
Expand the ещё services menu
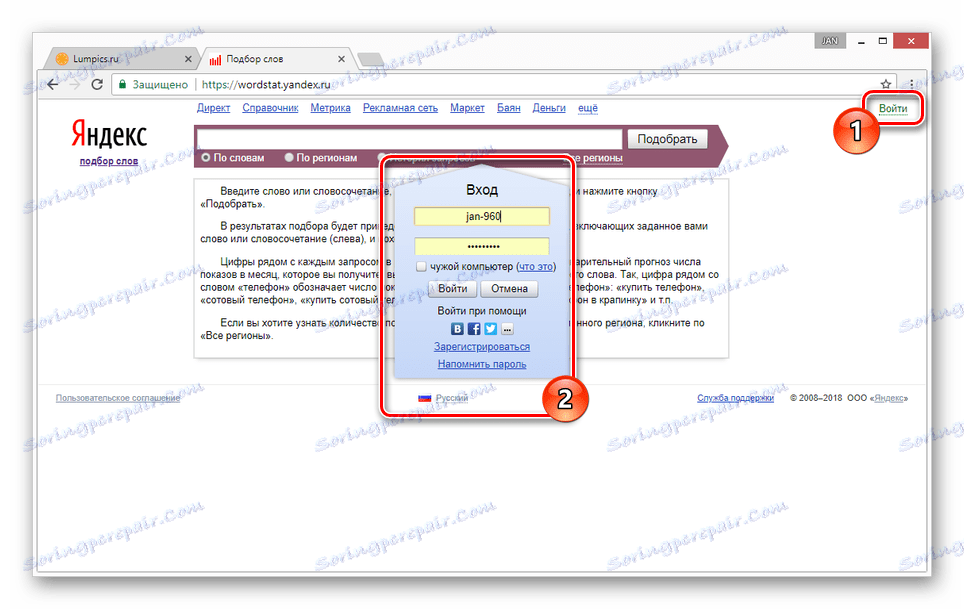[588, 108]
